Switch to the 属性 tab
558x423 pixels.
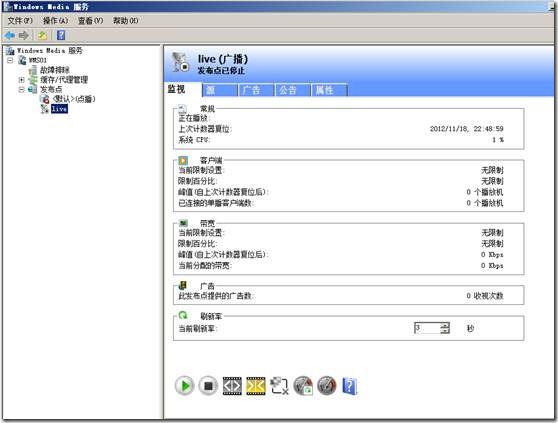coord(330,90)
